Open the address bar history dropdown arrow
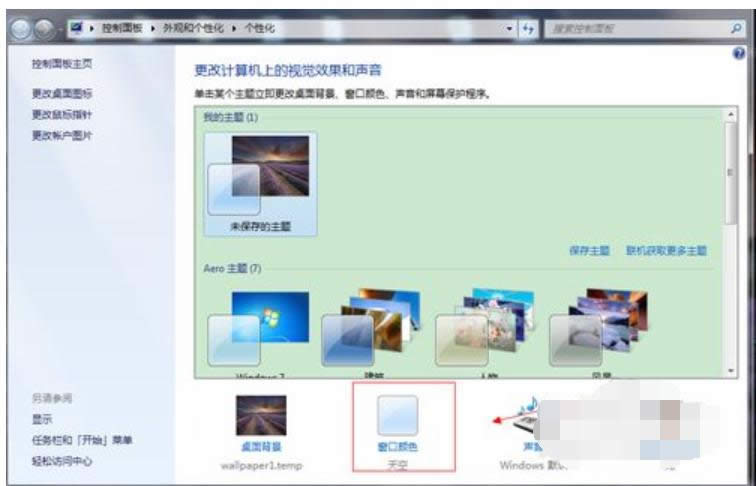The height and width of the screenshot is (486, 756). [x=509, y=29]
